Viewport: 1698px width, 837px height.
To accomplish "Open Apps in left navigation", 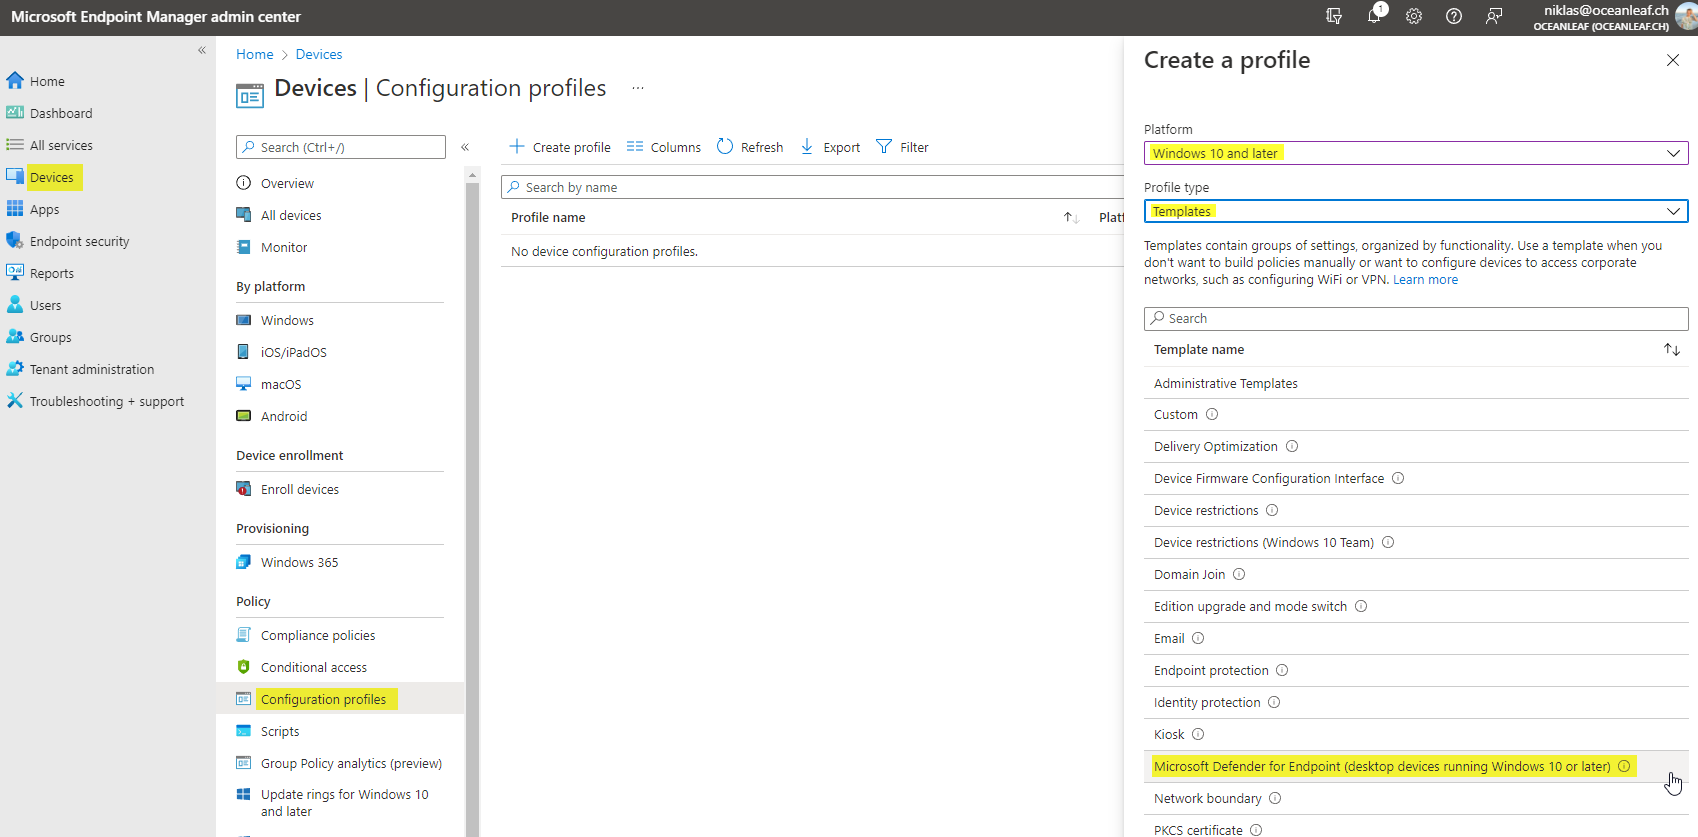I will [44, 209].
